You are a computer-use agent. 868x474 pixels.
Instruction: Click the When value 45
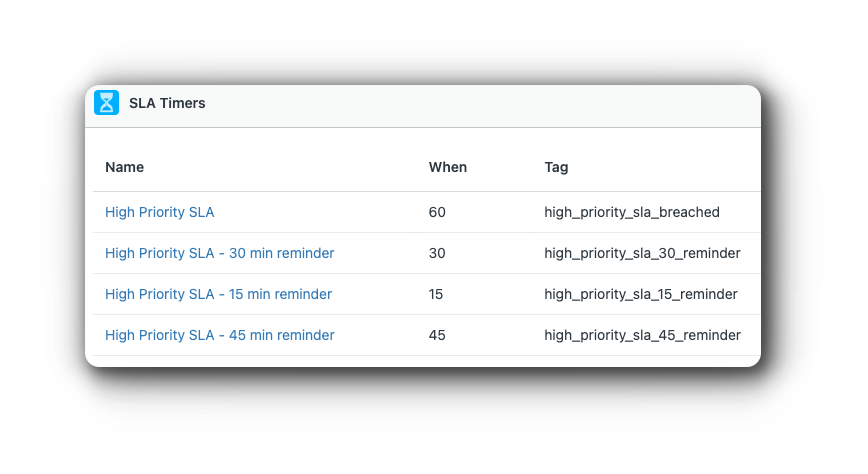click(437, 335)
